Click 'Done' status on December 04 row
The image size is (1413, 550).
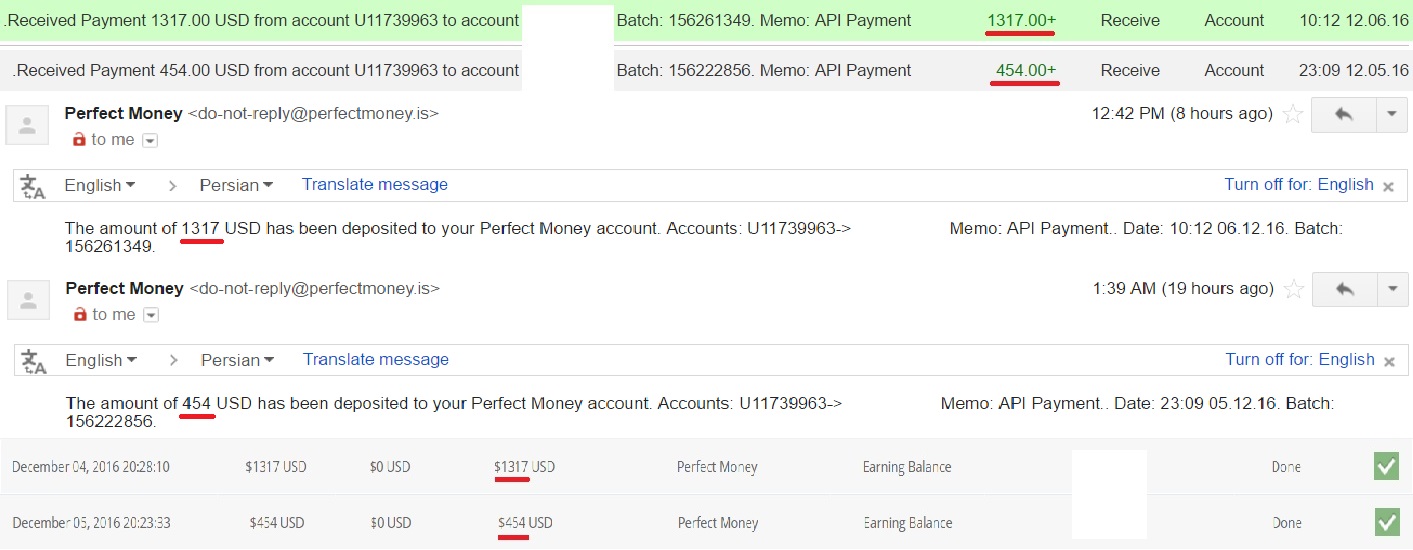tap(1286, 467)
